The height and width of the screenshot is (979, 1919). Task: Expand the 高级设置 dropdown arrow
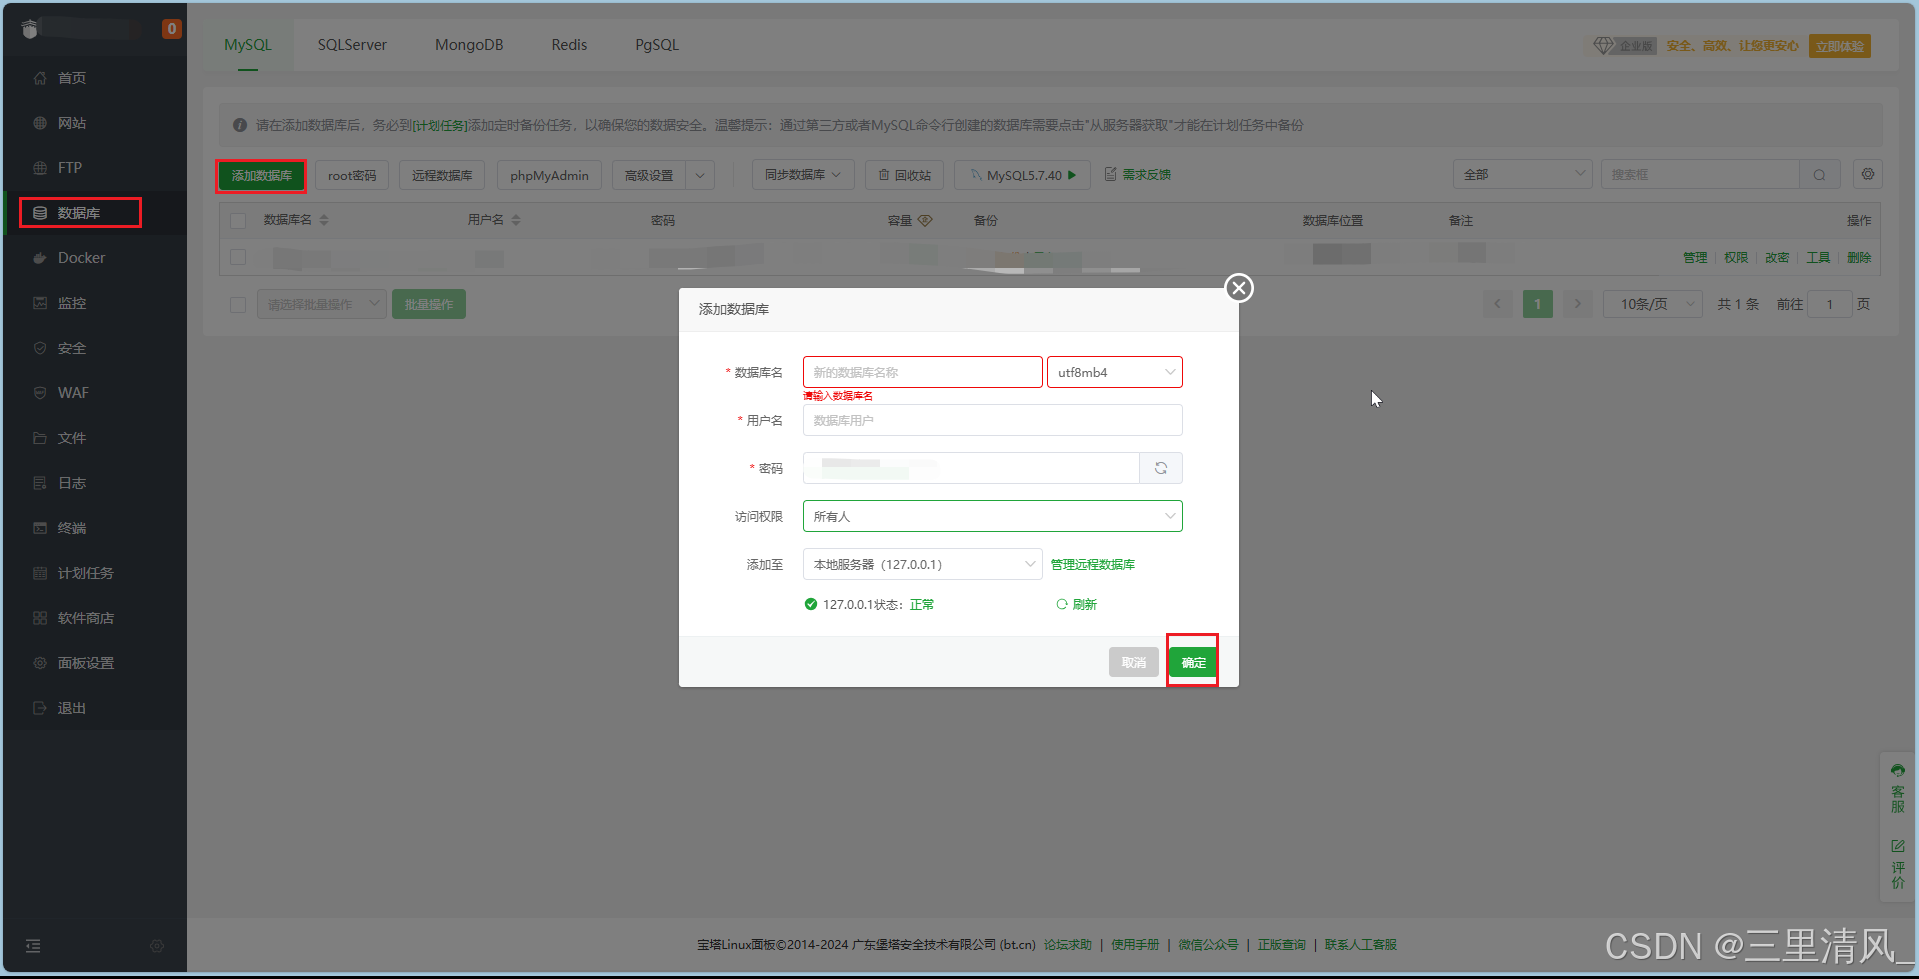coord(700,175)
